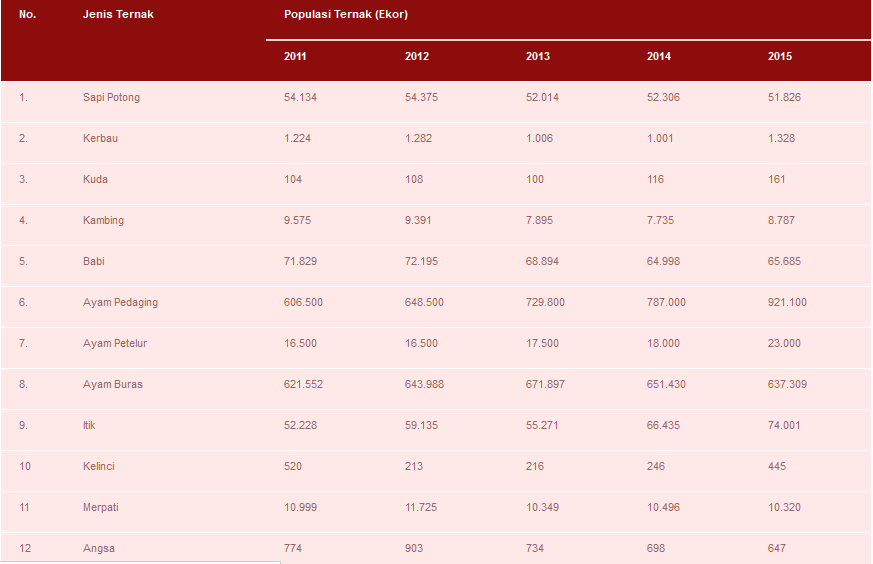Select Ayam Petelur value 17.500
The width and height of the screenshot is (873, 564).
[542, 344]
